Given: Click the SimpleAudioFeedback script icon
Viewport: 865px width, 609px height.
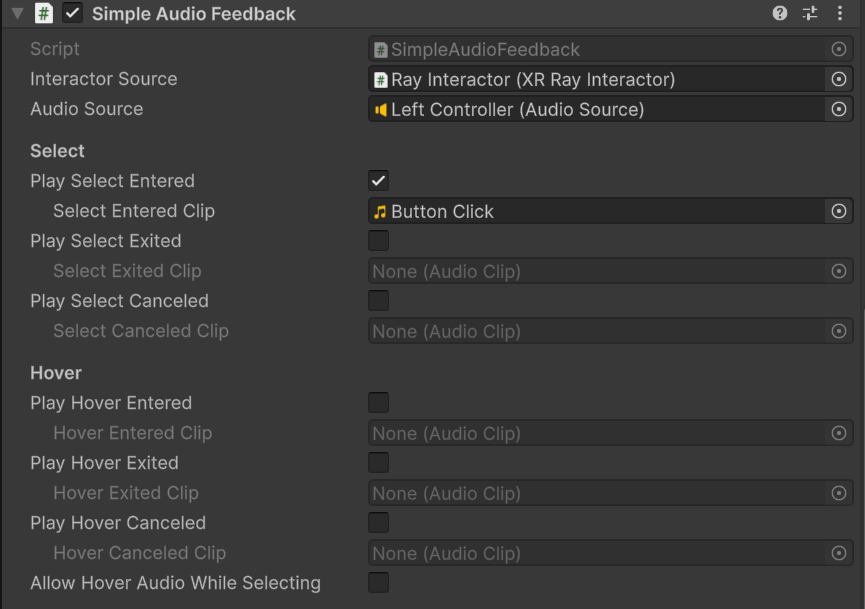Looking at the screenshot, I should tap(380, 49).
